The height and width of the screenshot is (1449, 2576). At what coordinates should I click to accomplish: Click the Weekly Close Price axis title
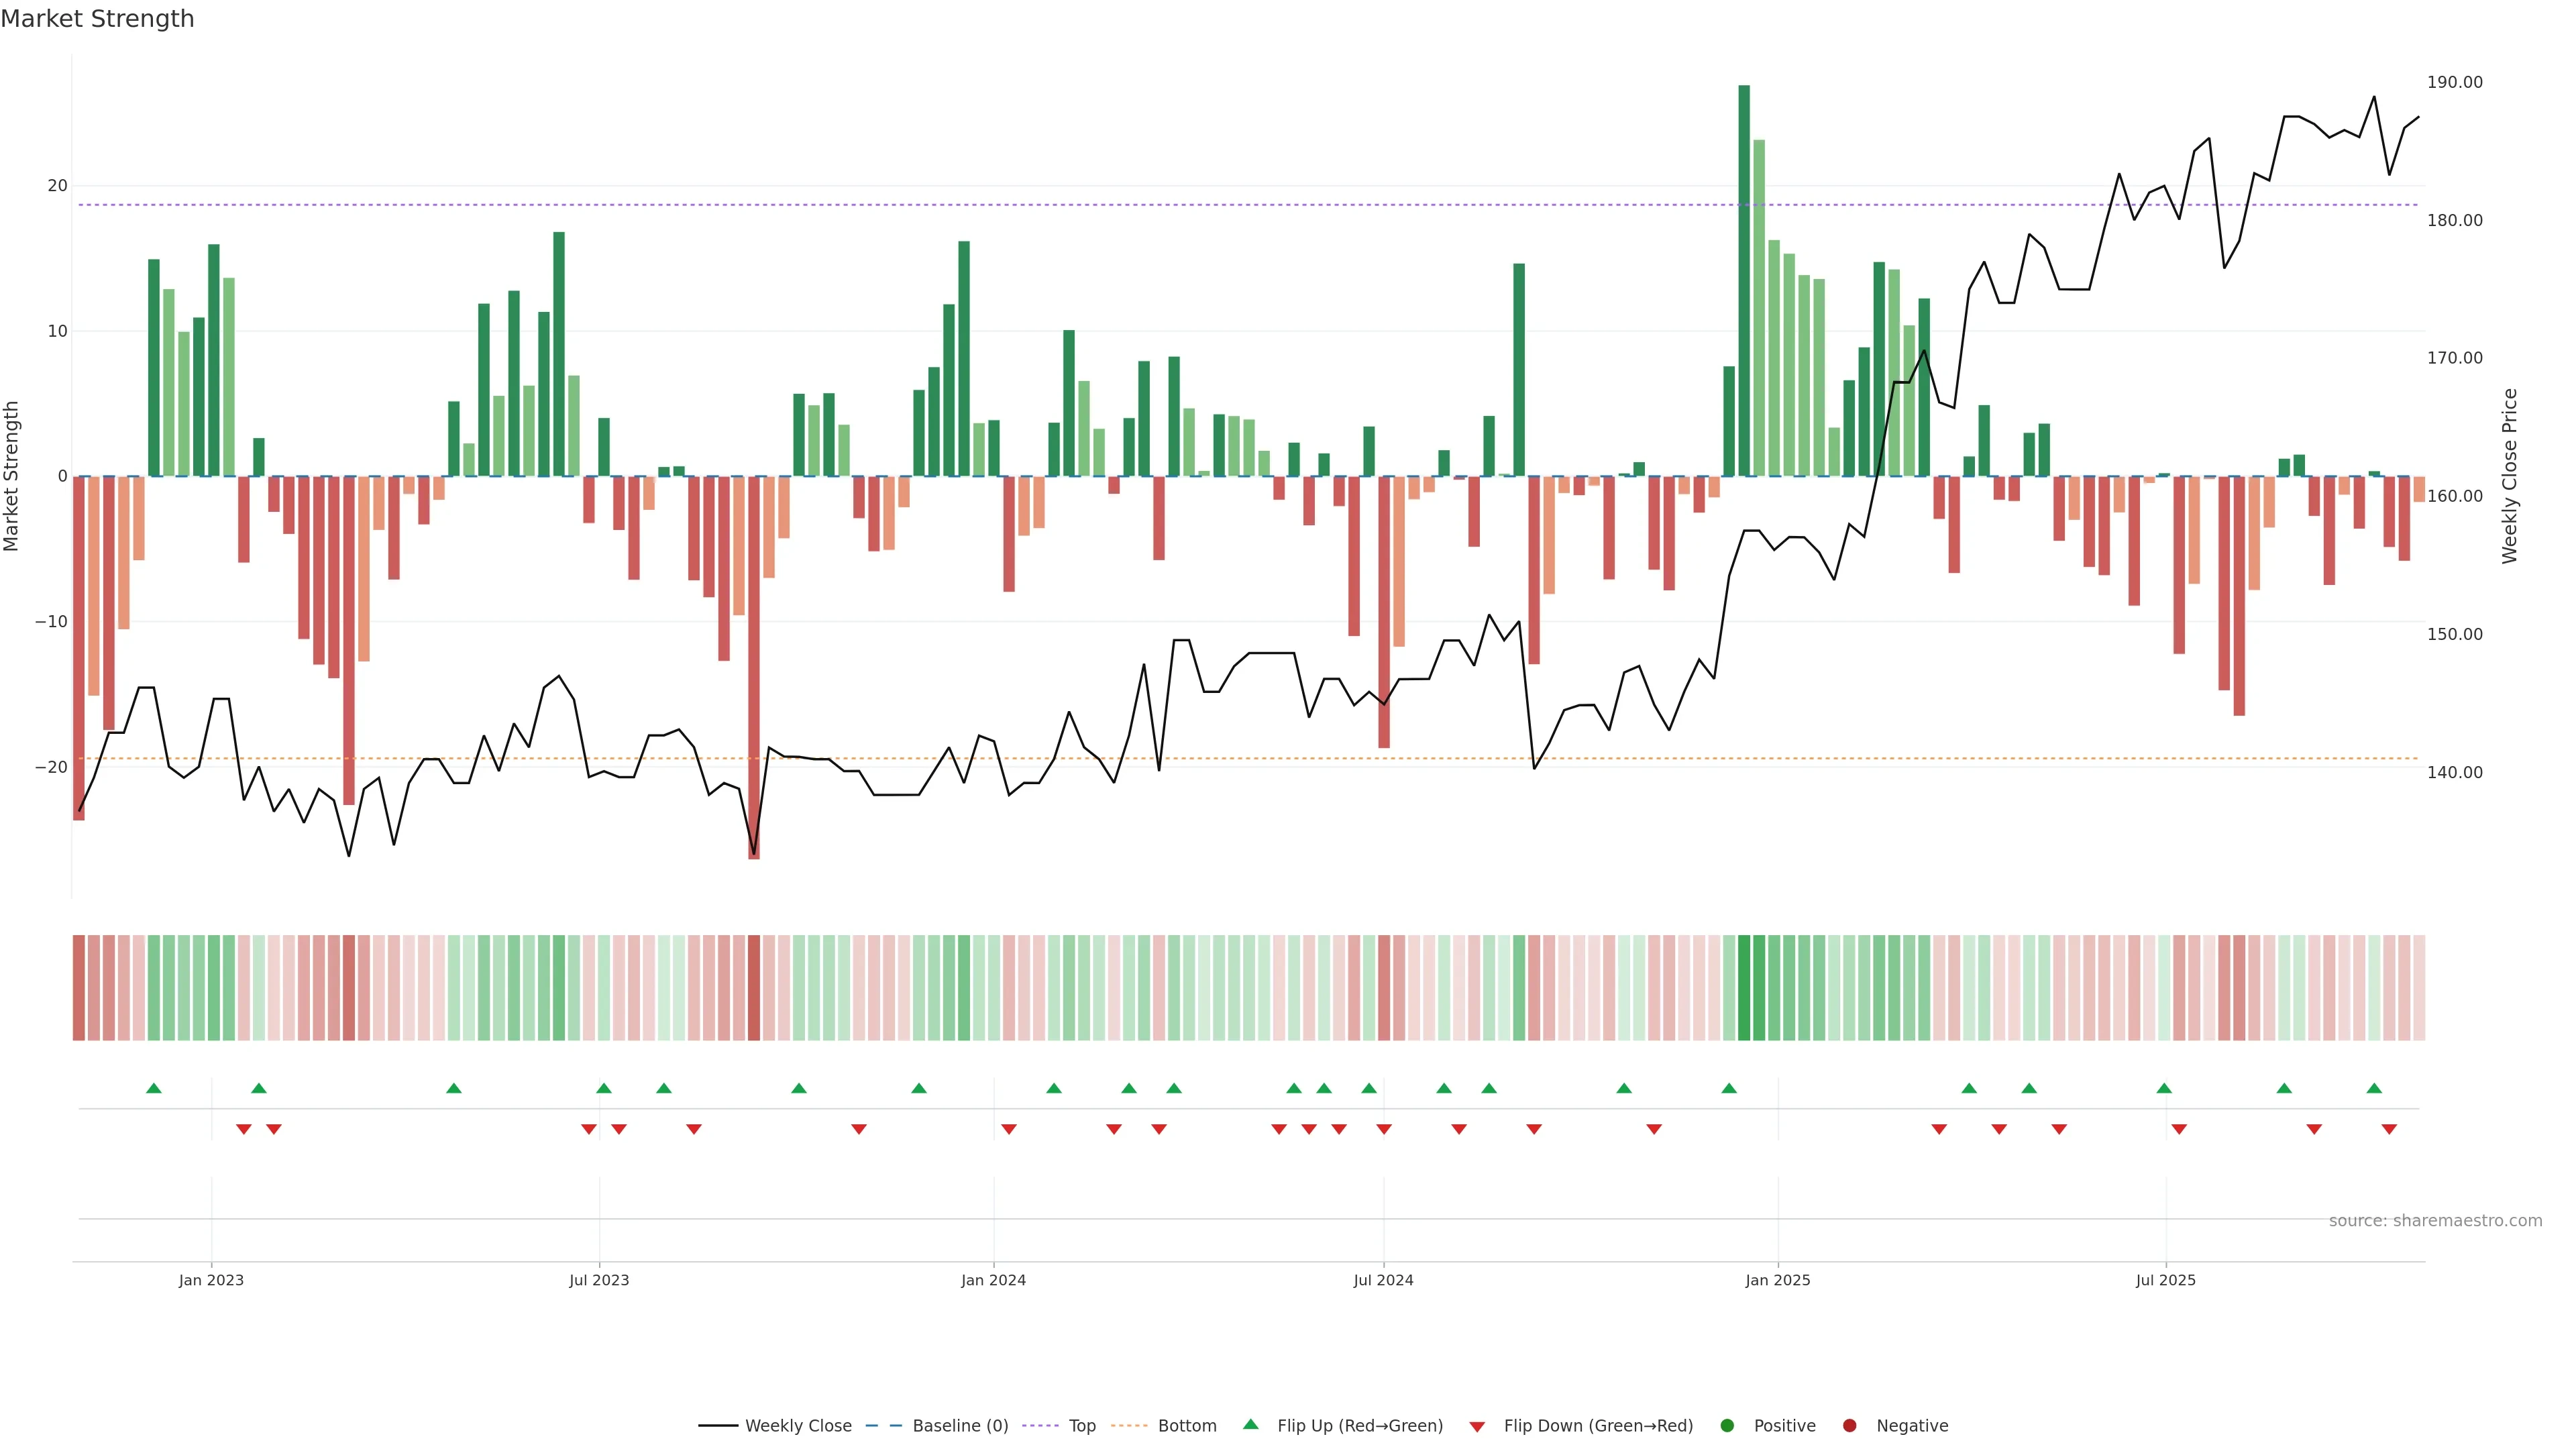(2510, 476)
